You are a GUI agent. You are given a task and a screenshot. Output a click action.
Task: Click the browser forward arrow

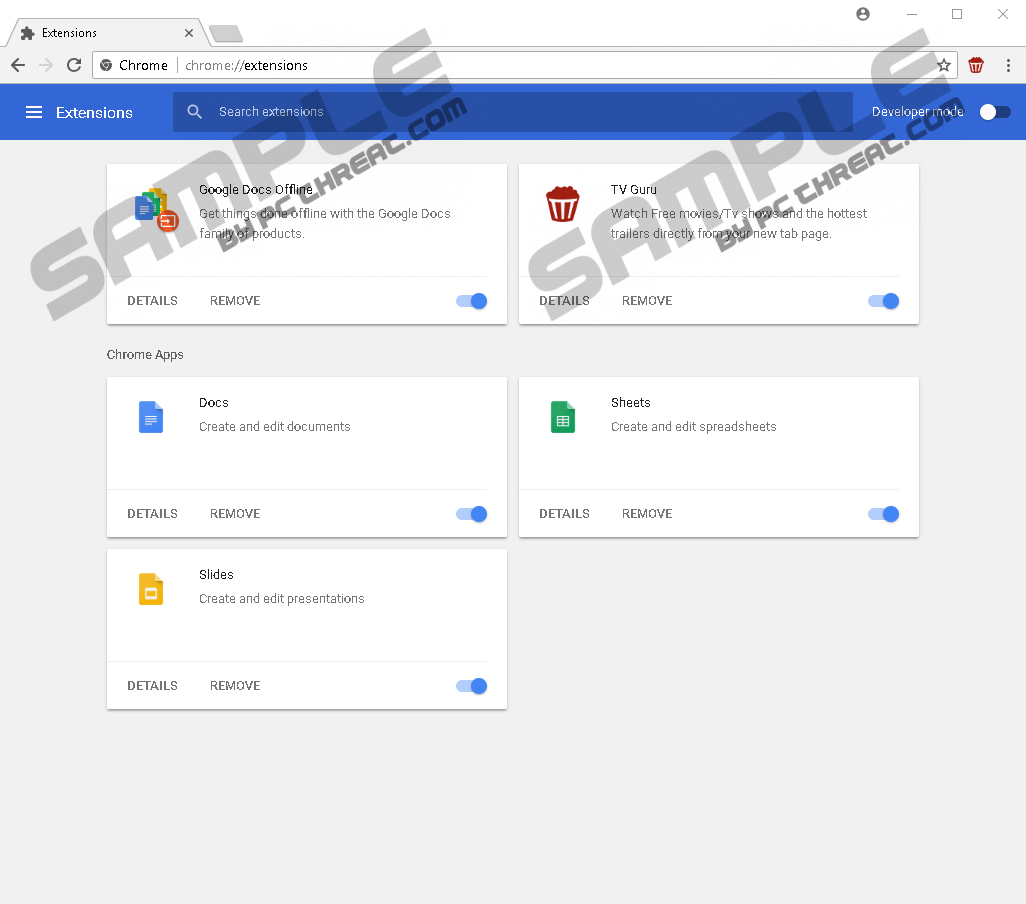46,65
